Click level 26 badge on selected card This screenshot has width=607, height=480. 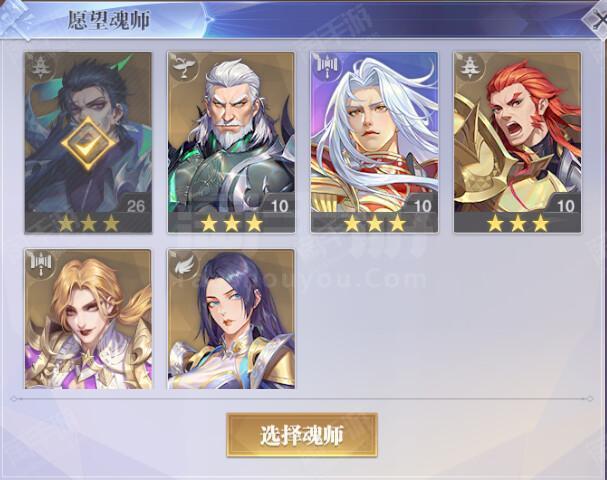click(136, 206)
